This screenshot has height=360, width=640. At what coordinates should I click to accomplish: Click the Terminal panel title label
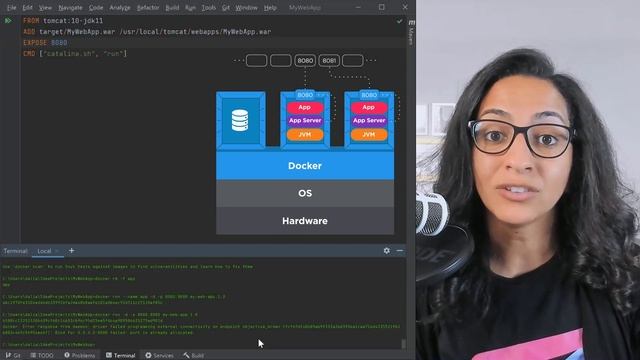pyautogui.click(x=15, y=251)
